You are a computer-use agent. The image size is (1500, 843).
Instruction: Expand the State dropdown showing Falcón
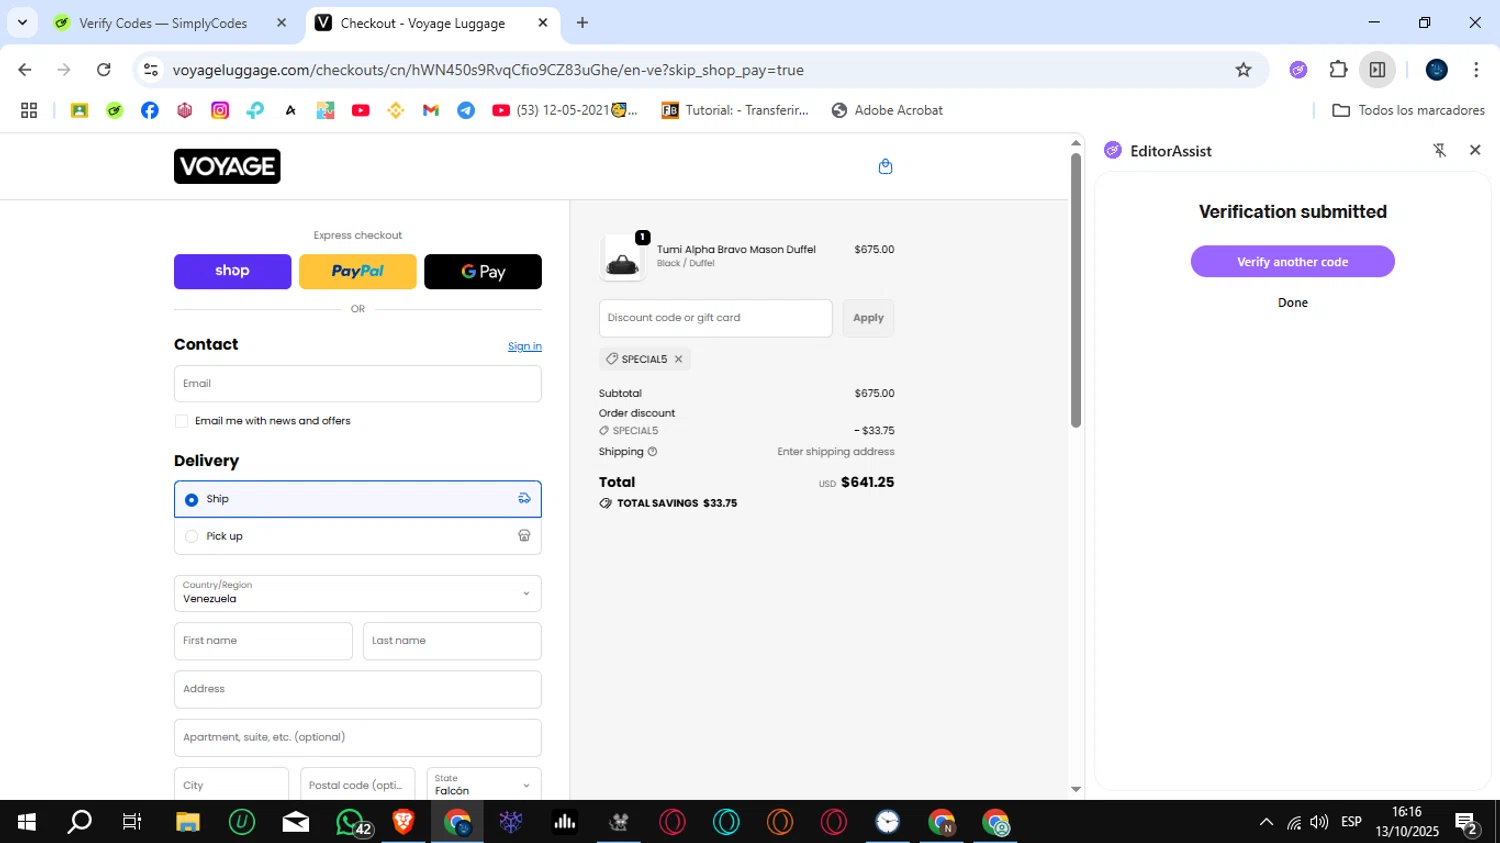click(484, 784)
